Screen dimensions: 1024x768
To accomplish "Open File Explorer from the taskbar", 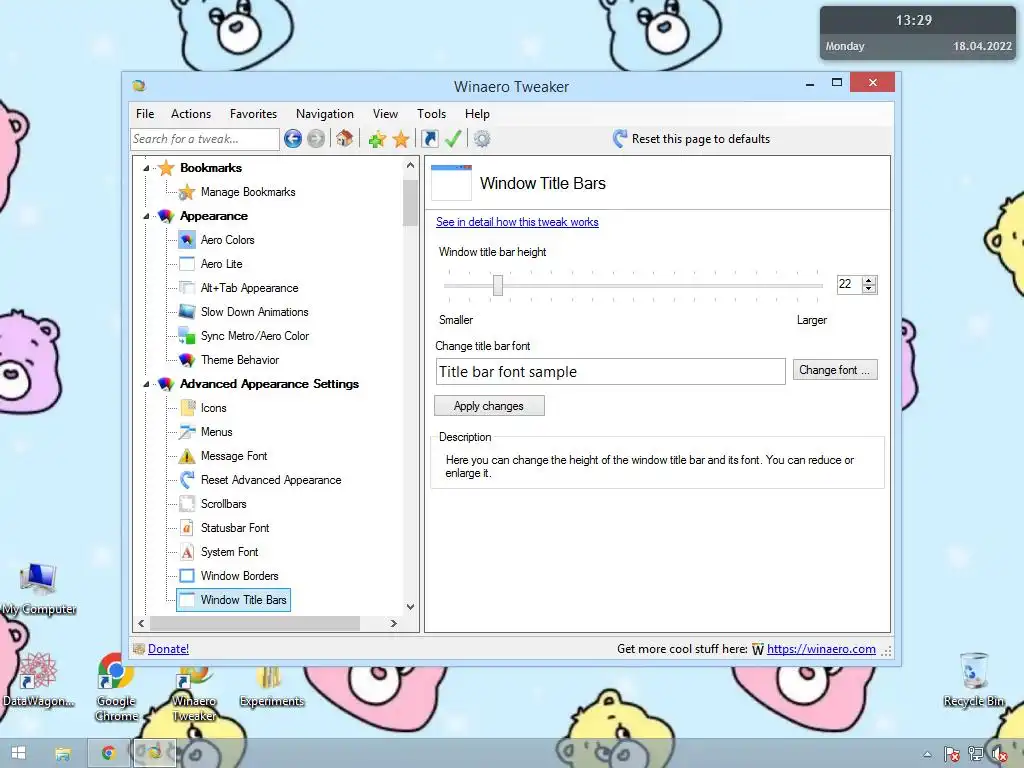I will (x=63, y=754).
